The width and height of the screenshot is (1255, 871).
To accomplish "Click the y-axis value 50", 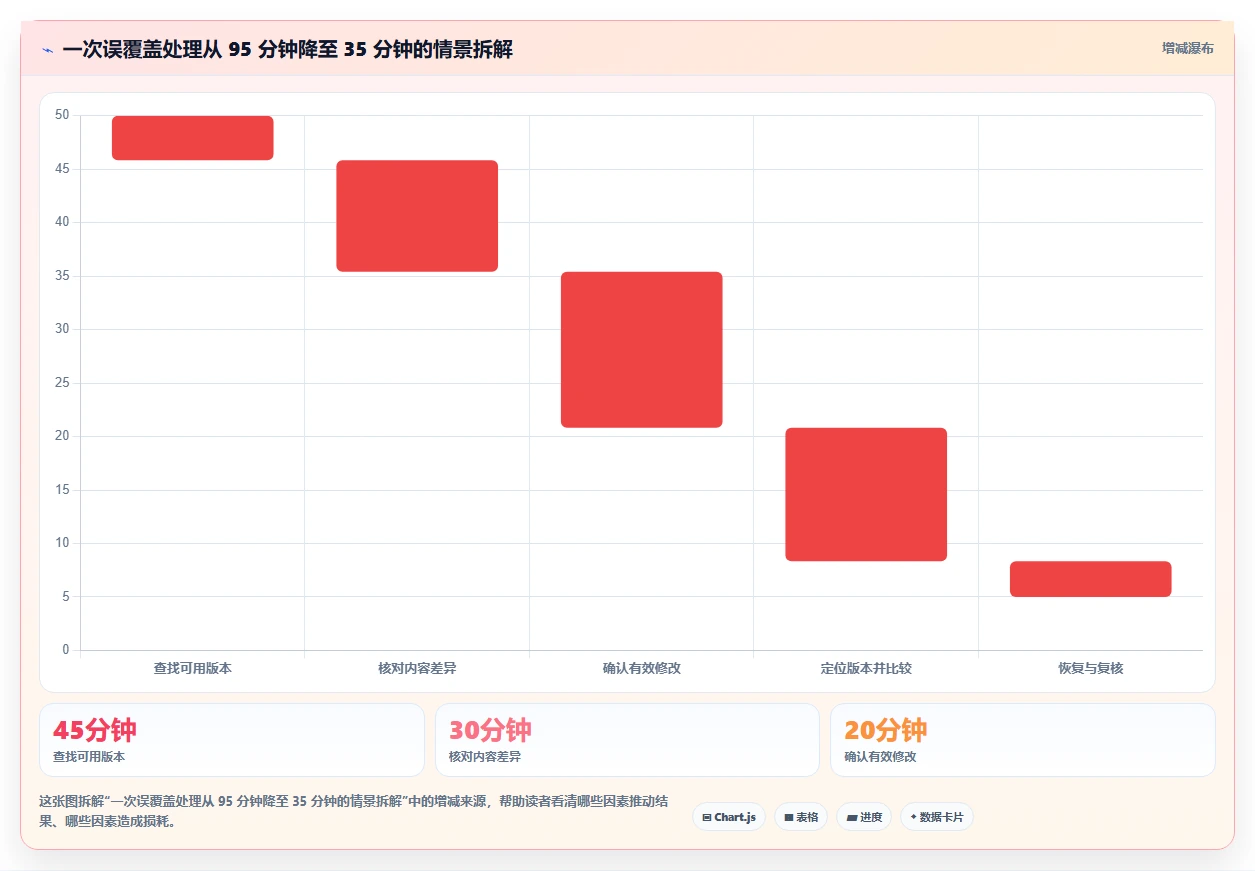I will pos(62,115).
